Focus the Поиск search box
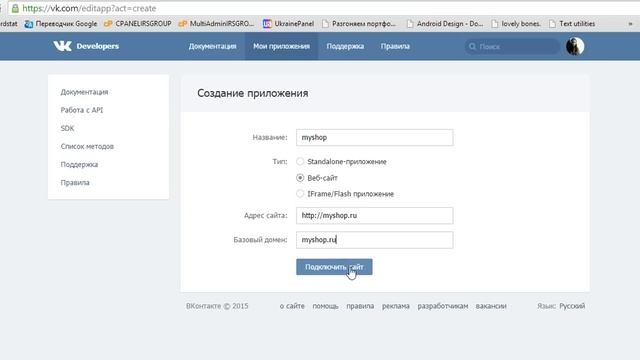 tap(512, 47)
